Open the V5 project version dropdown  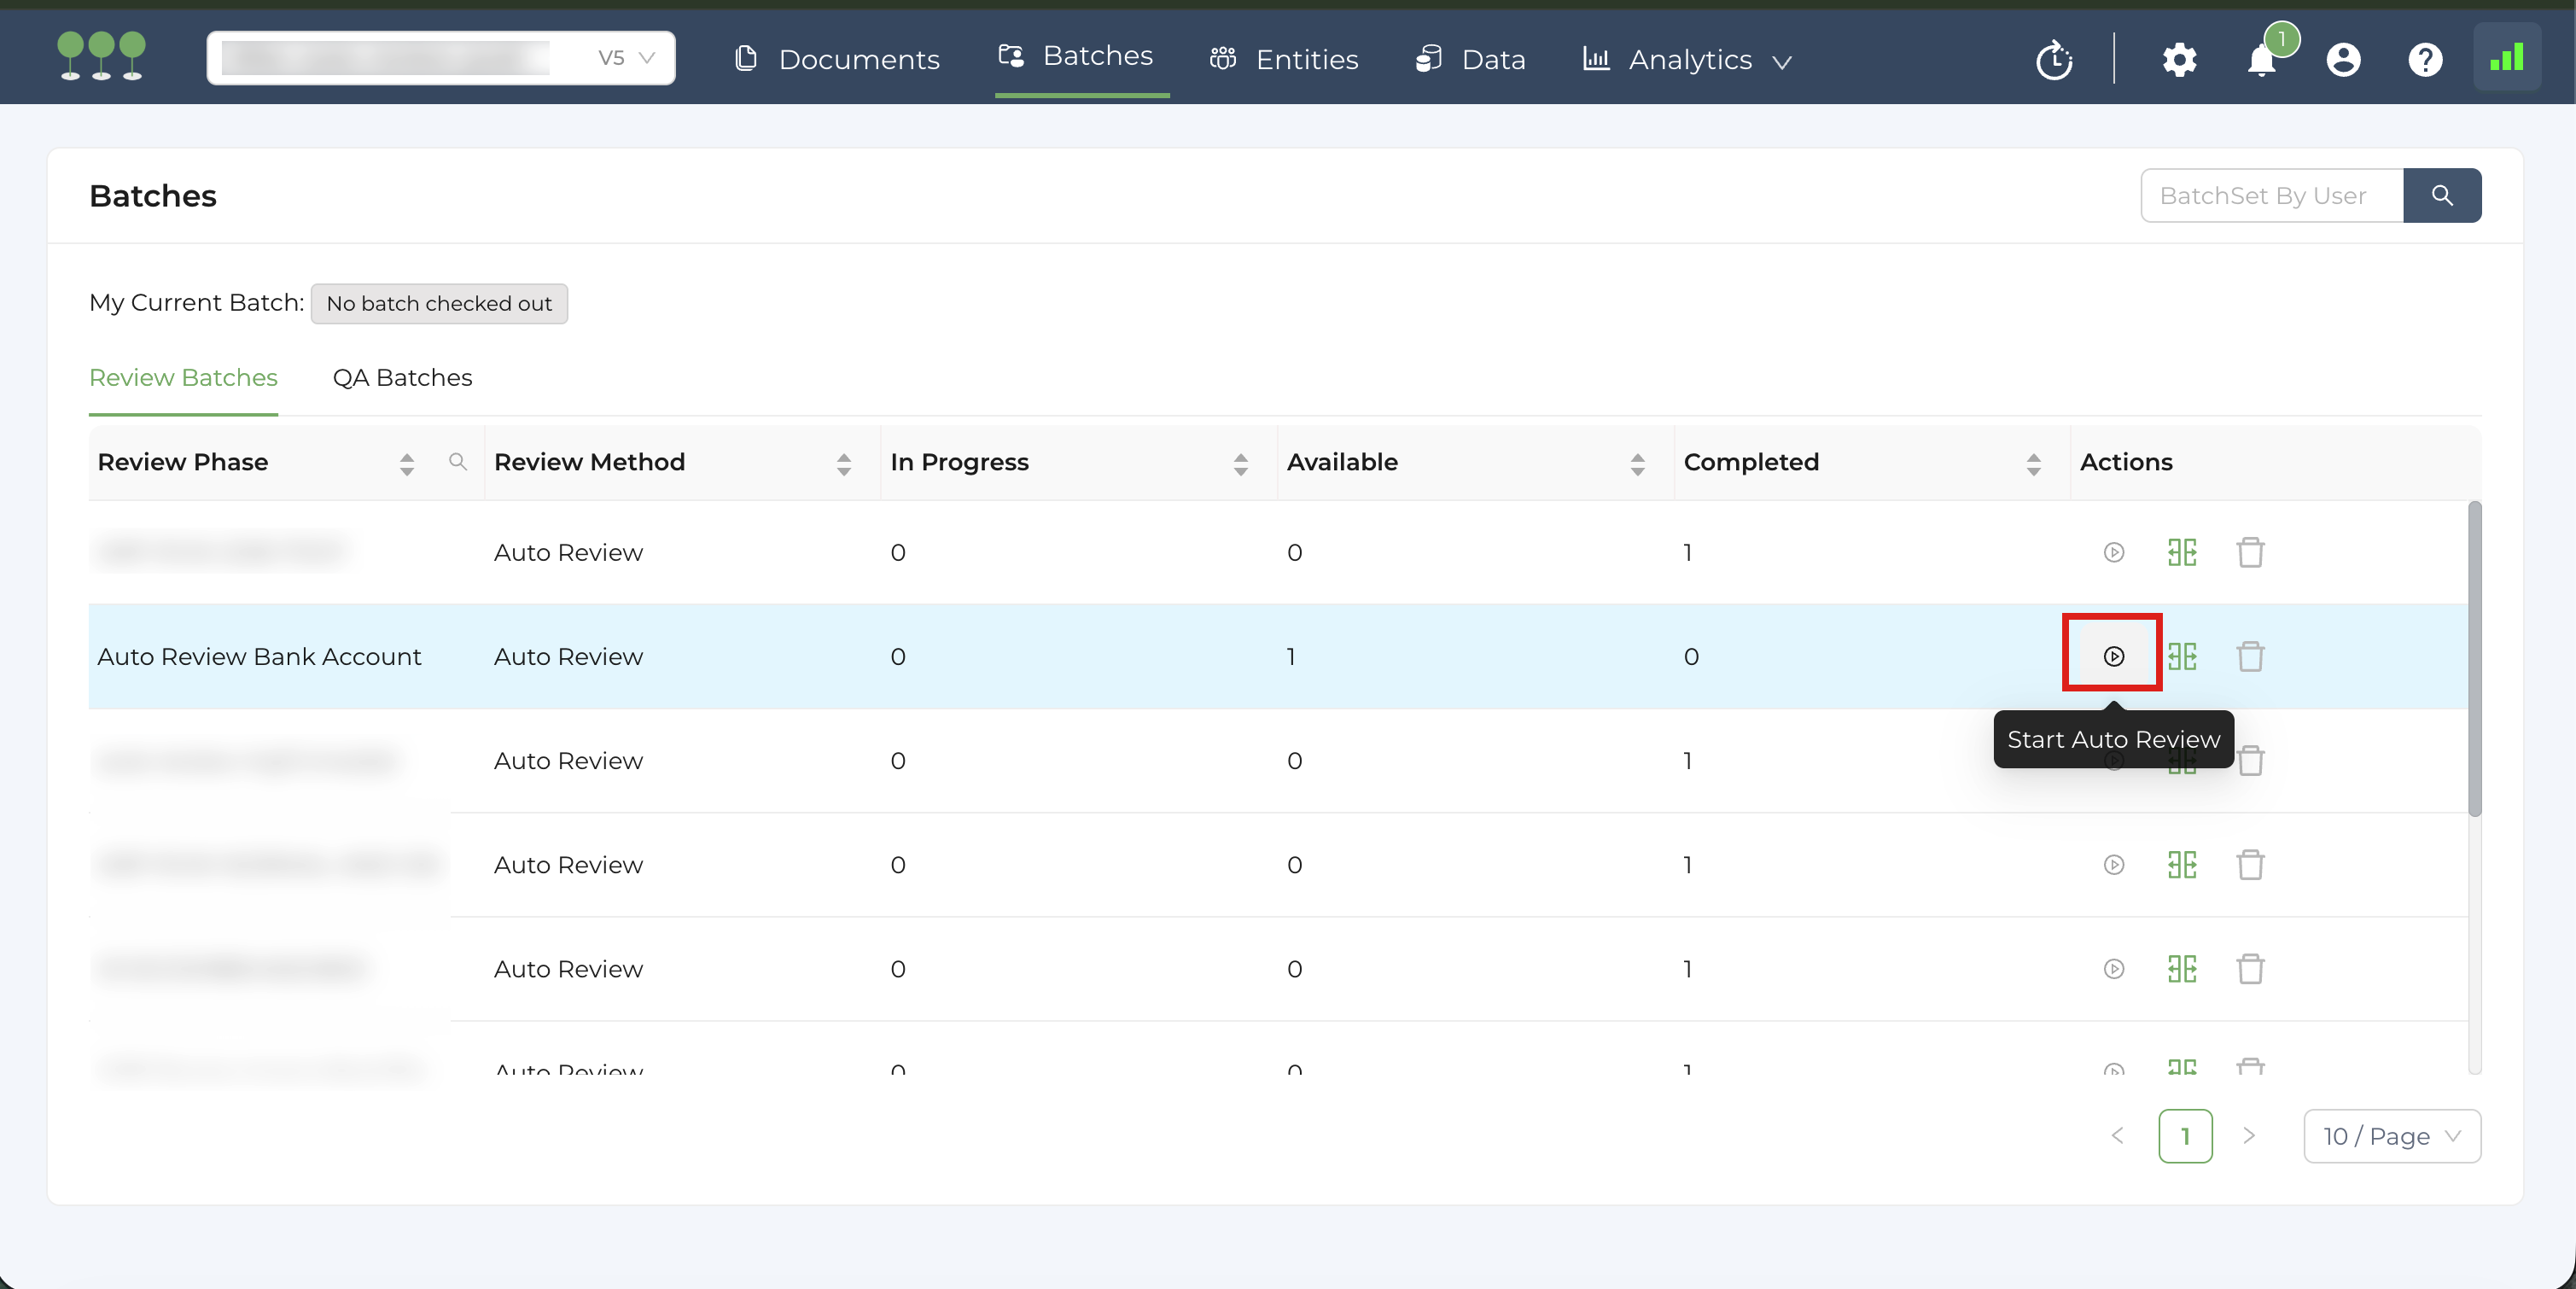pyautogui.click(x=627, y=58)
